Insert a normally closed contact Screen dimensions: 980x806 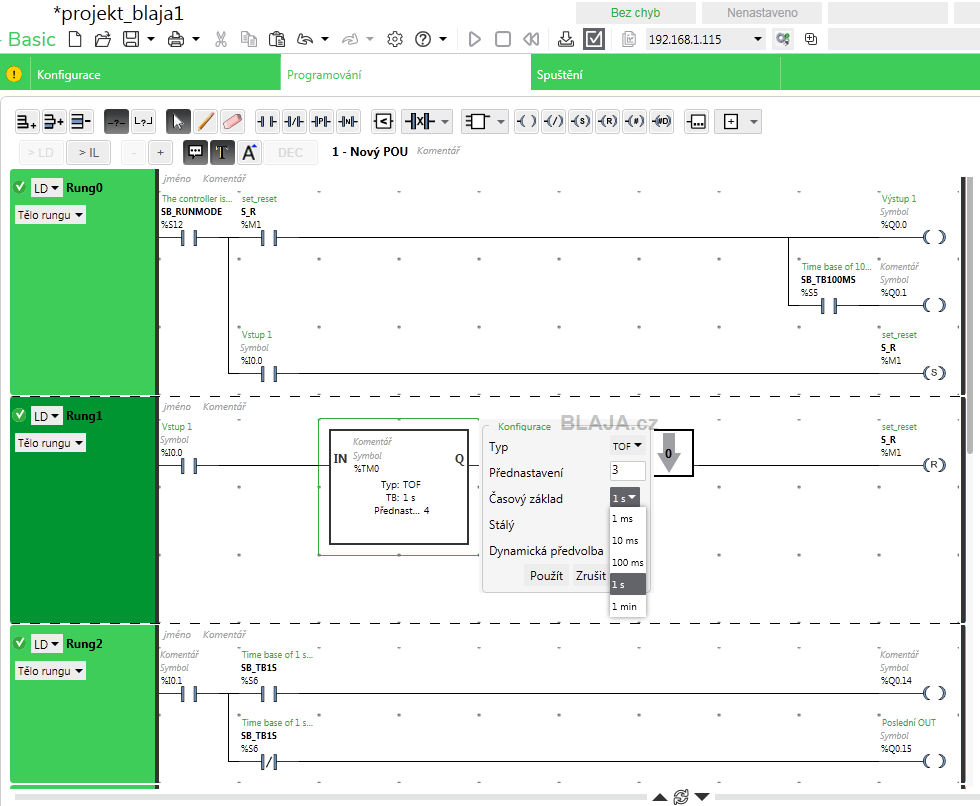pos(294,121)
